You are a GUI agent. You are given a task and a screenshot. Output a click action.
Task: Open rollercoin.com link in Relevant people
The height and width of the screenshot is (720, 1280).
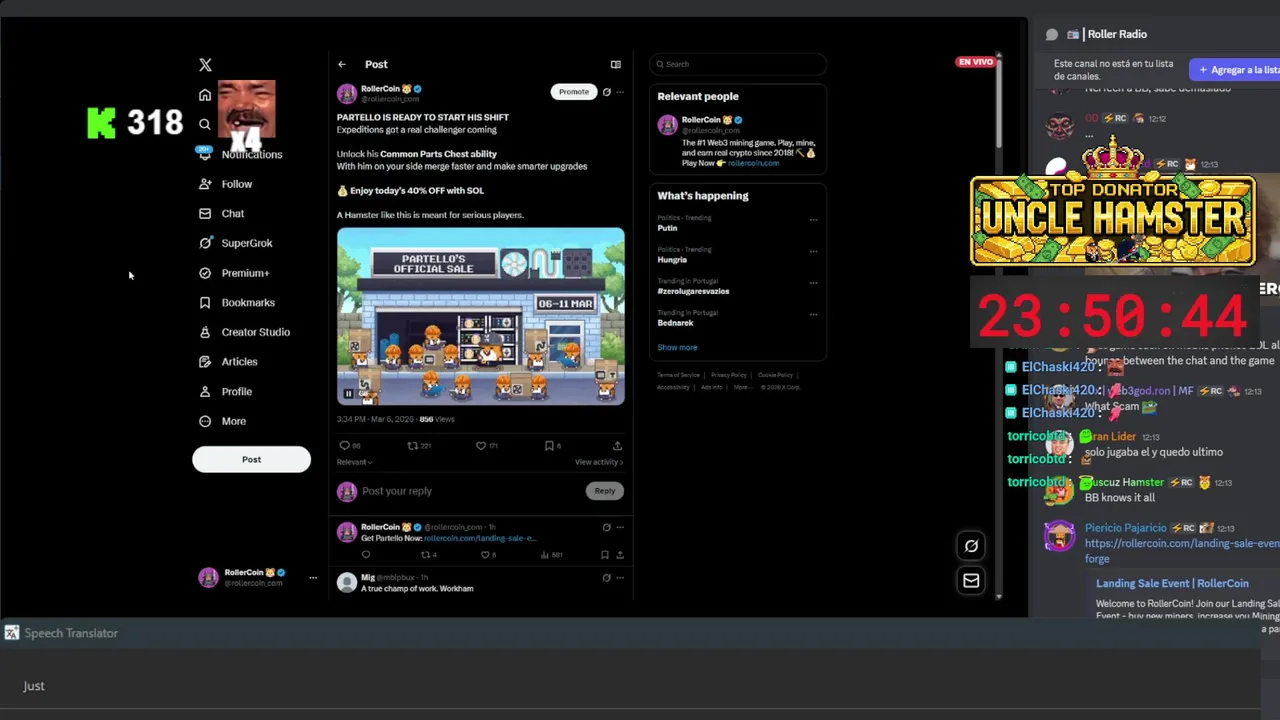click(x=753, y=163)
